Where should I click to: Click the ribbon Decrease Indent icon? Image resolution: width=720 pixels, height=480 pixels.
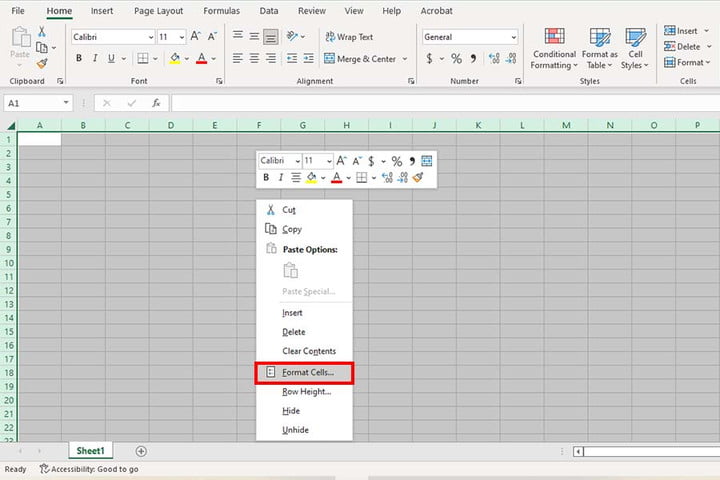(x=292, y=58)
